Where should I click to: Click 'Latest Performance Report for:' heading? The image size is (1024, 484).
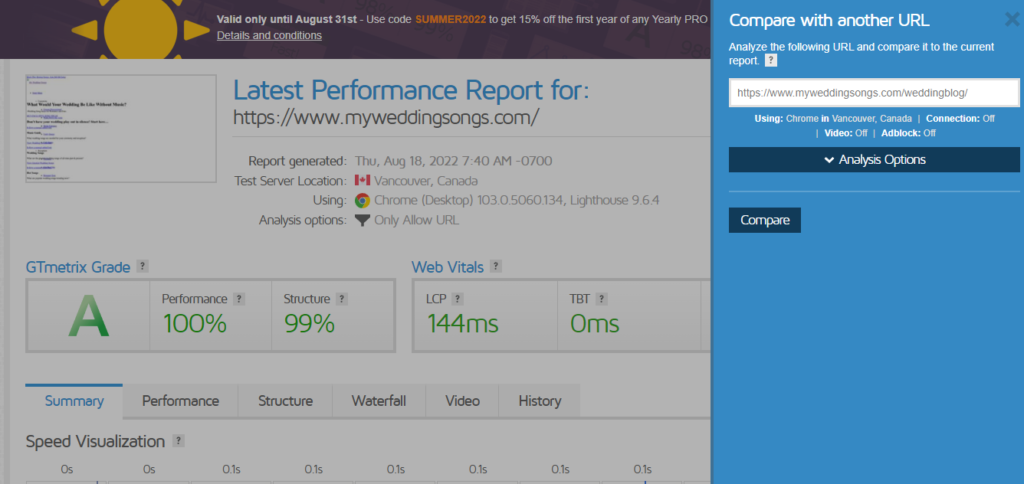coord(411,90)
